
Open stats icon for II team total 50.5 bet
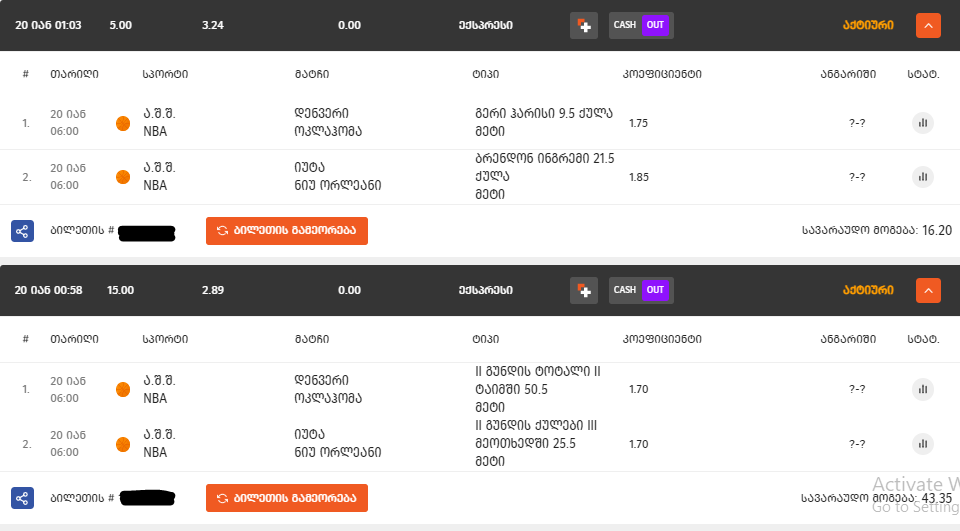(922, 389)
